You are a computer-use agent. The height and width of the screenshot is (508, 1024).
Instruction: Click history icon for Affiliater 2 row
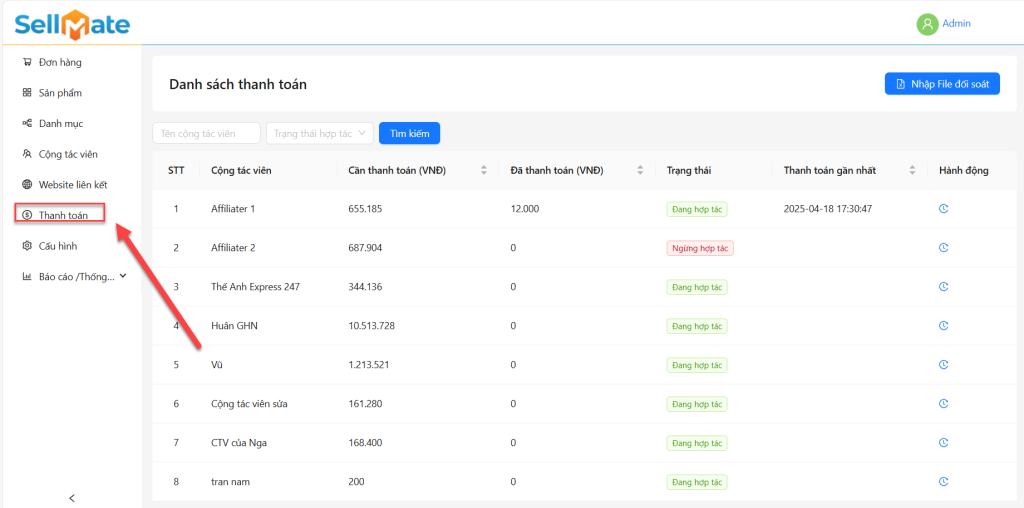[x=943, y=247]
